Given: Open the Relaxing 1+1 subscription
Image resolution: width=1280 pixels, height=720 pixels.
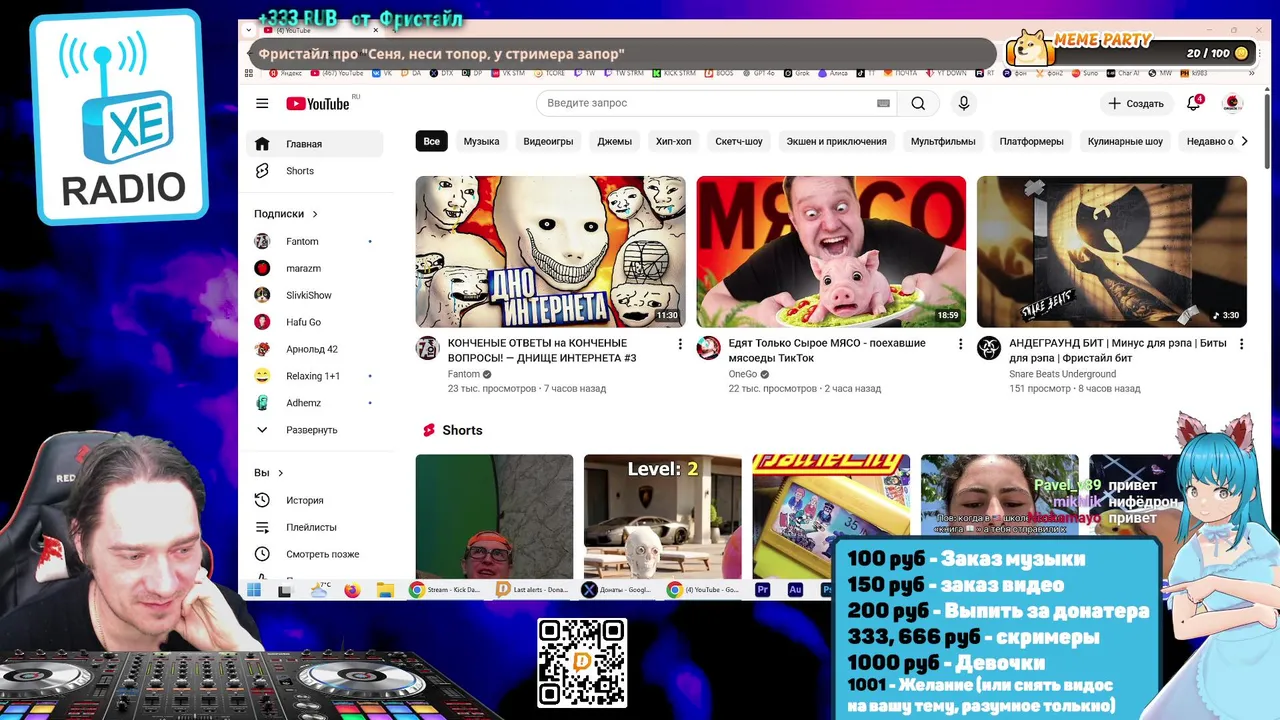Looking at the screenshot, I should [316, 376].
